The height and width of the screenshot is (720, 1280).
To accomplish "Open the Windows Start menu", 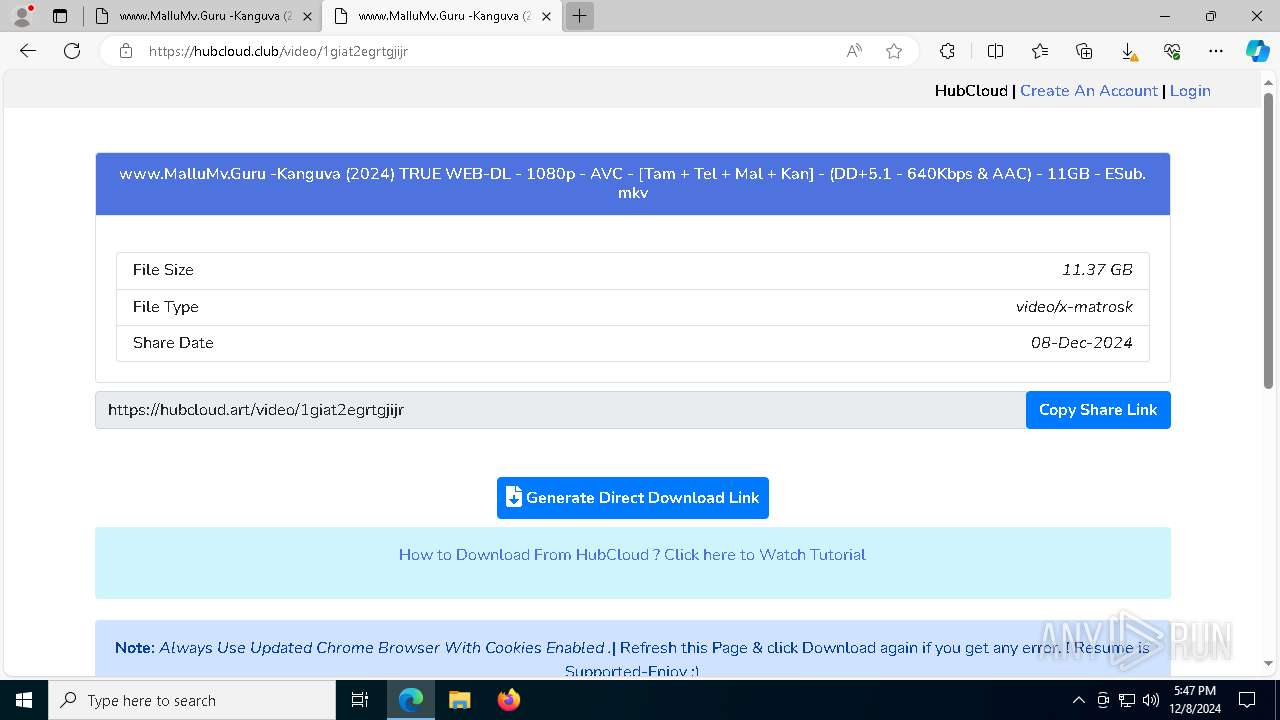I will [24, 700].
